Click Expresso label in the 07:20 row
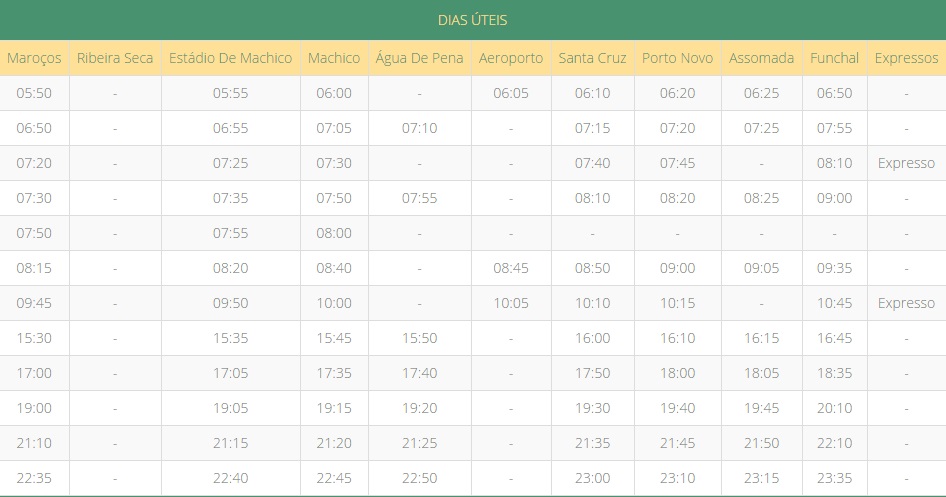This screenshot has width=946, height=497. tap(906, 163)
